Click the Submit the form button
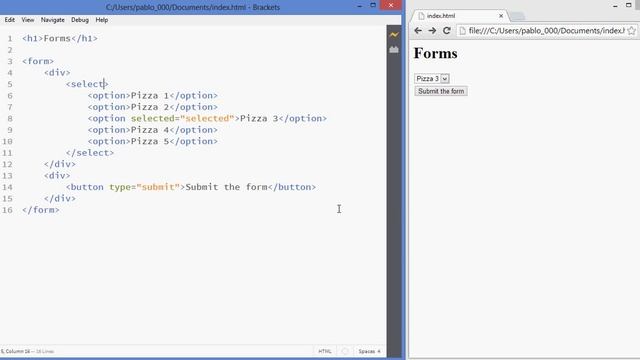Screen dimensions: 640x360 point(441,91)
